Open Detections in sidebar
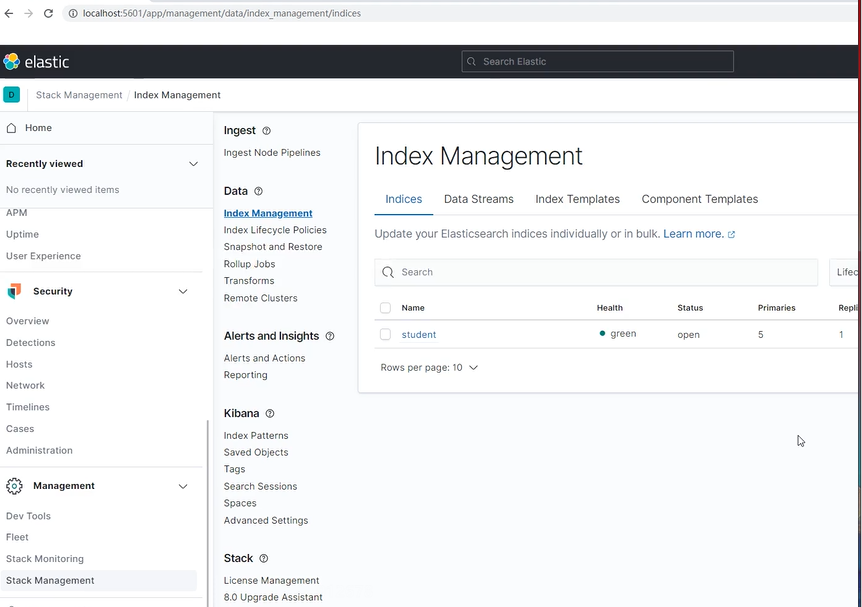862x607 pixels. click(31, 343)
